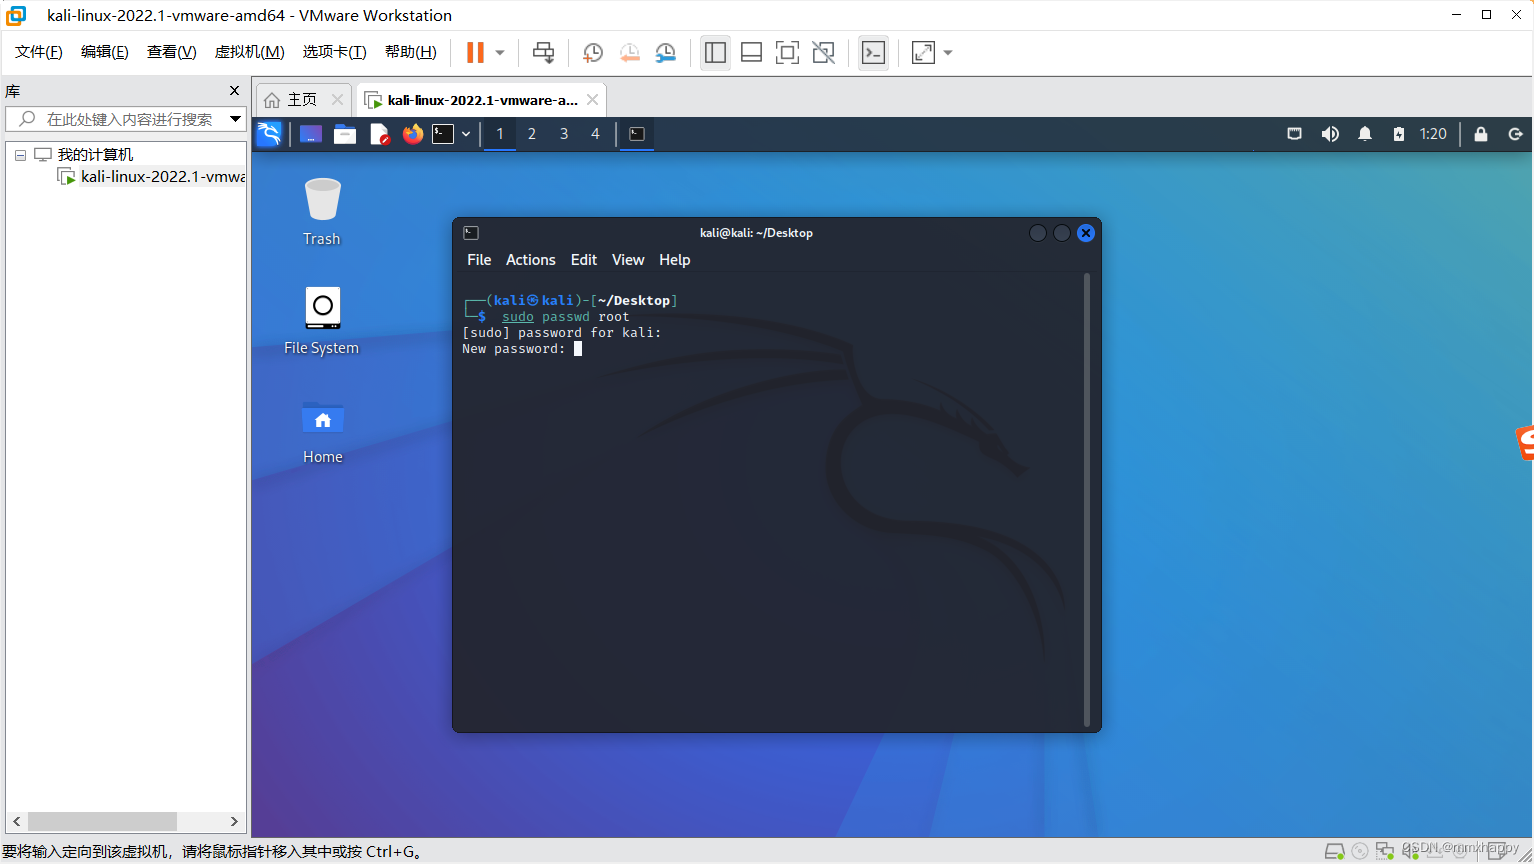The image size is (1534, 864).
Task: Open the terminal View menu
Action: pyautogui.click(x=628, y=260)
